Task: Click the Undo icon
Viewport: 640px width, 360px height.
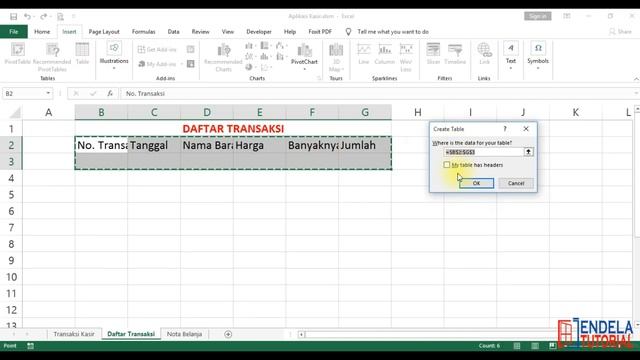Action: [x=27, y=16]
